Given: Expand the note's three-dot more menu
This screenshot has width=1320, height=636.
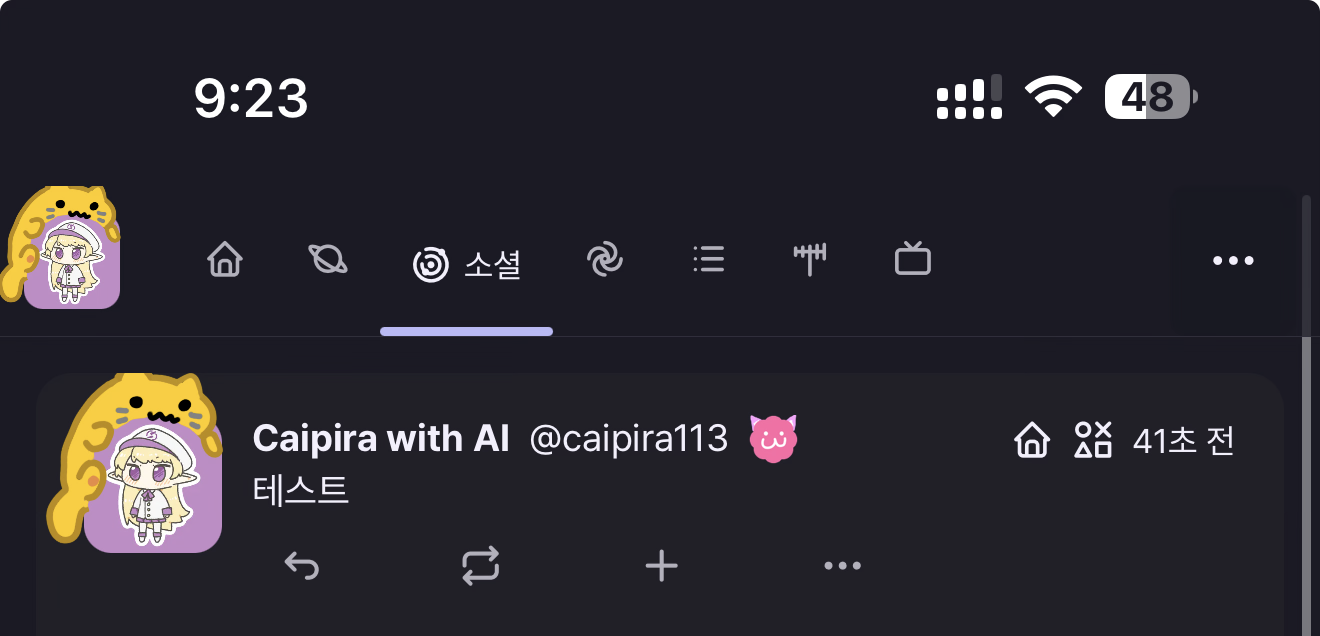Looking at the screenshot, I should pos(842,566).
